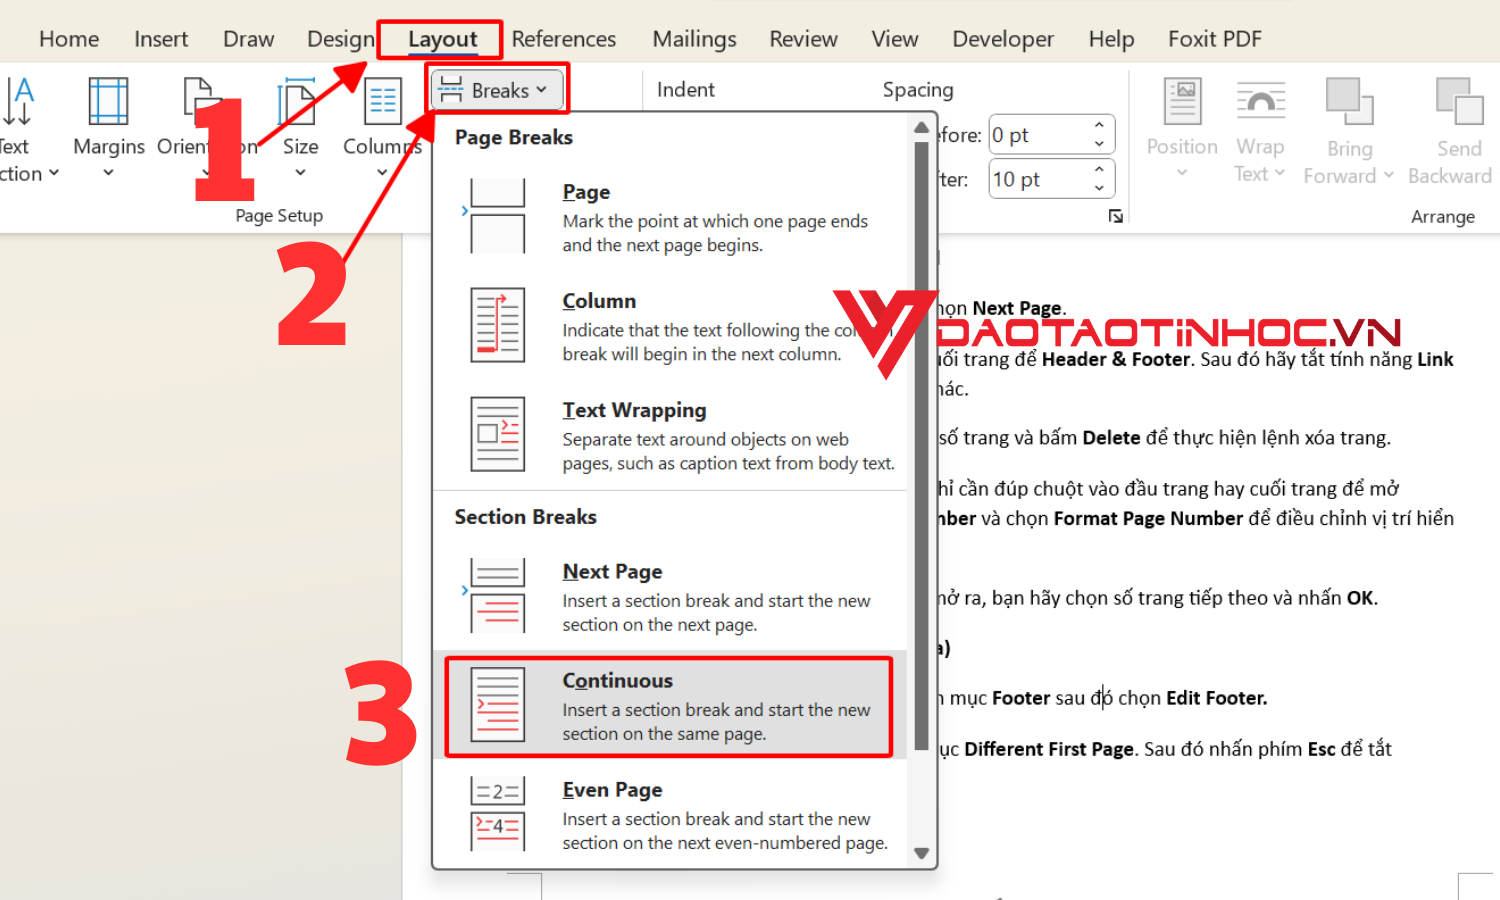Click the Page break icon
Viewport: 1500px width, 900px height.
tap(498, 216)
